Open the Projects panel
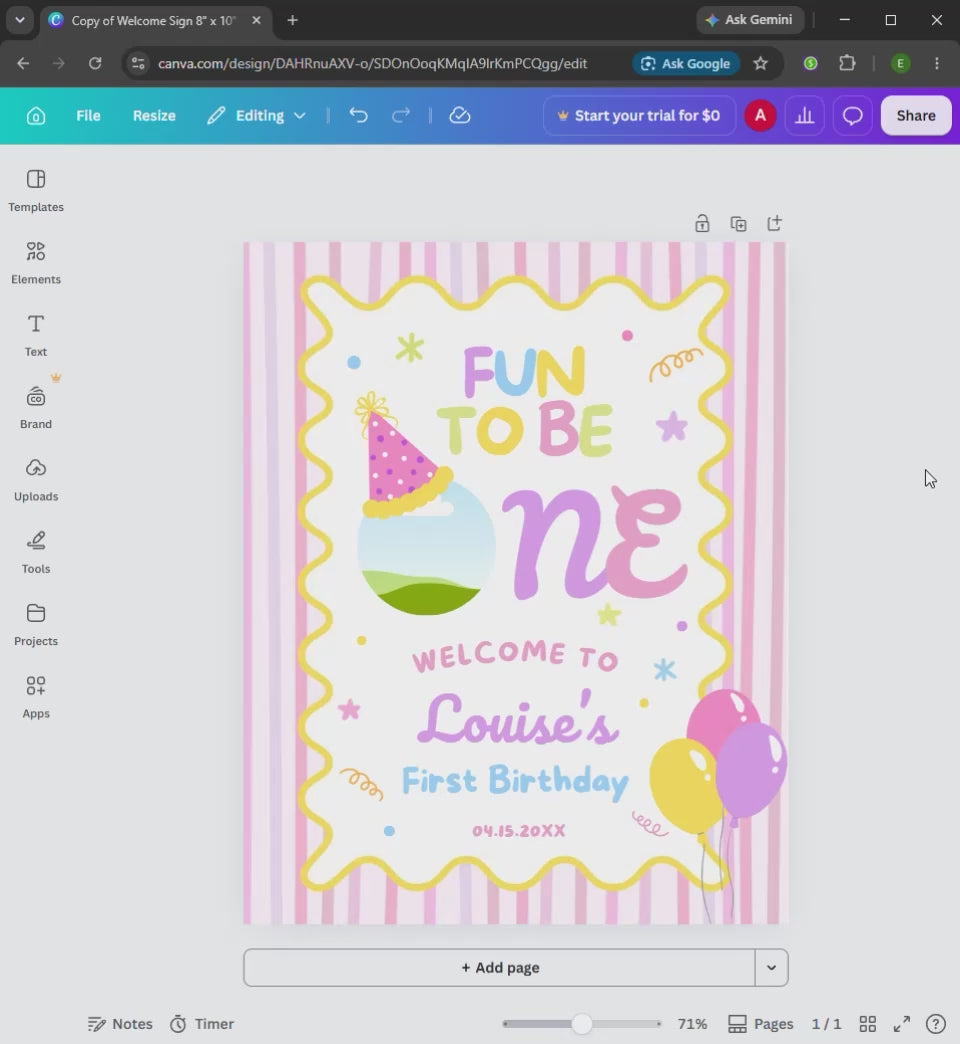Screen dimensions: 960x1044 (36, 625)
